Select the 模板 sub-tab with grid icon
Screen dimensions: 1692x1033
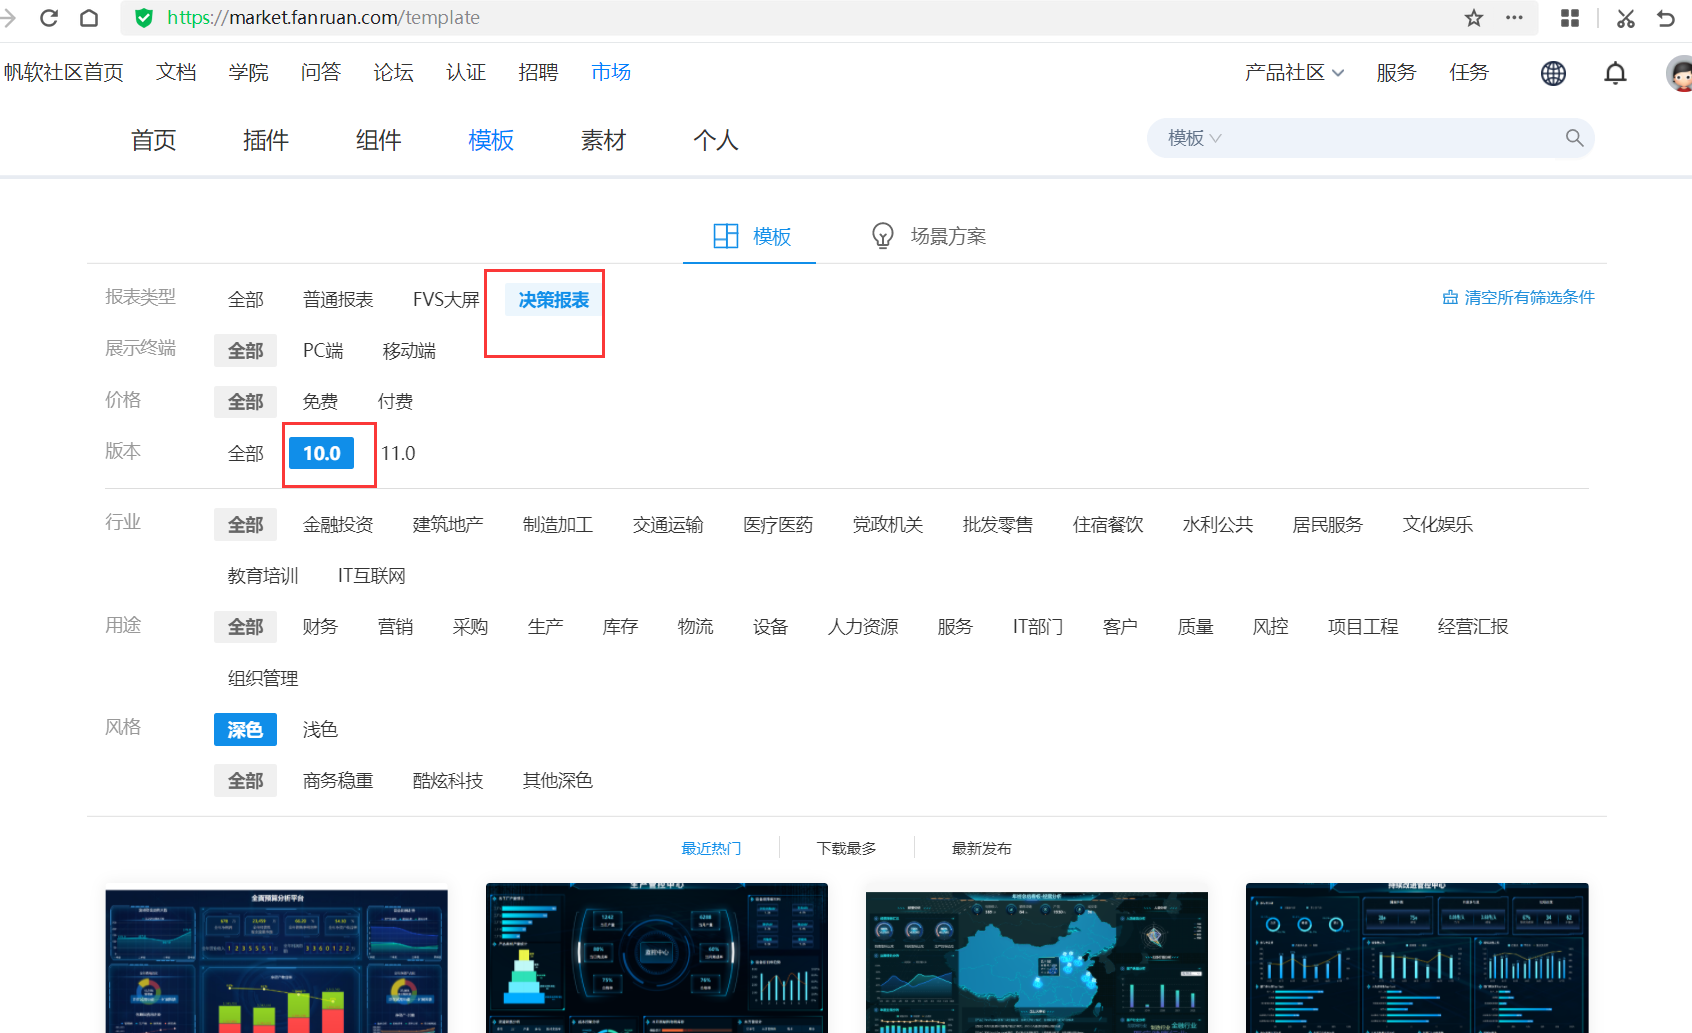pos(751,236)
